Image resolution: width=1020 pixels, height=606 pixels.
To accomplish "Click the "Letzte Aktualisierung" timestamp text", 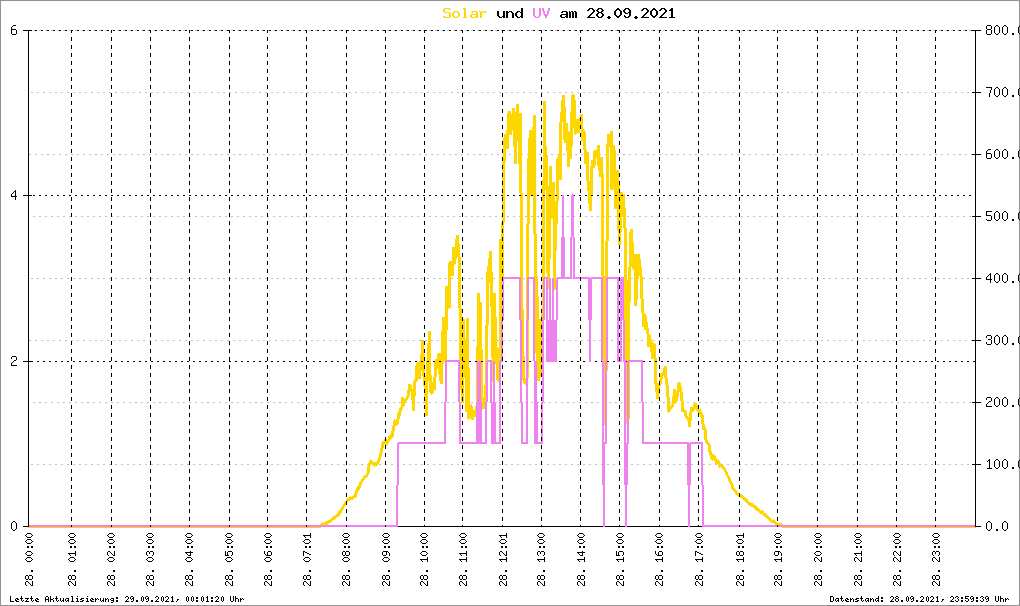I will click(126, 598).
